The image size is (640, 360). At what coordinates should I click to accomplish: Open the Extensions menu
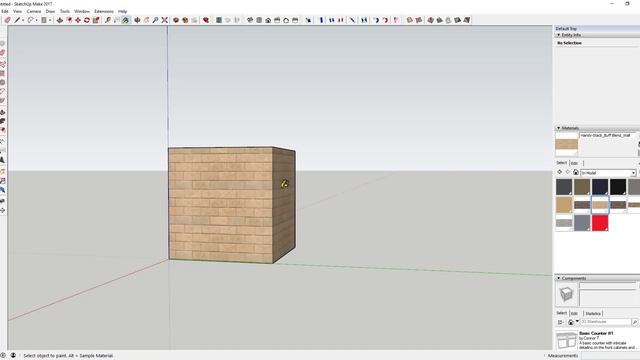point(104,11)
